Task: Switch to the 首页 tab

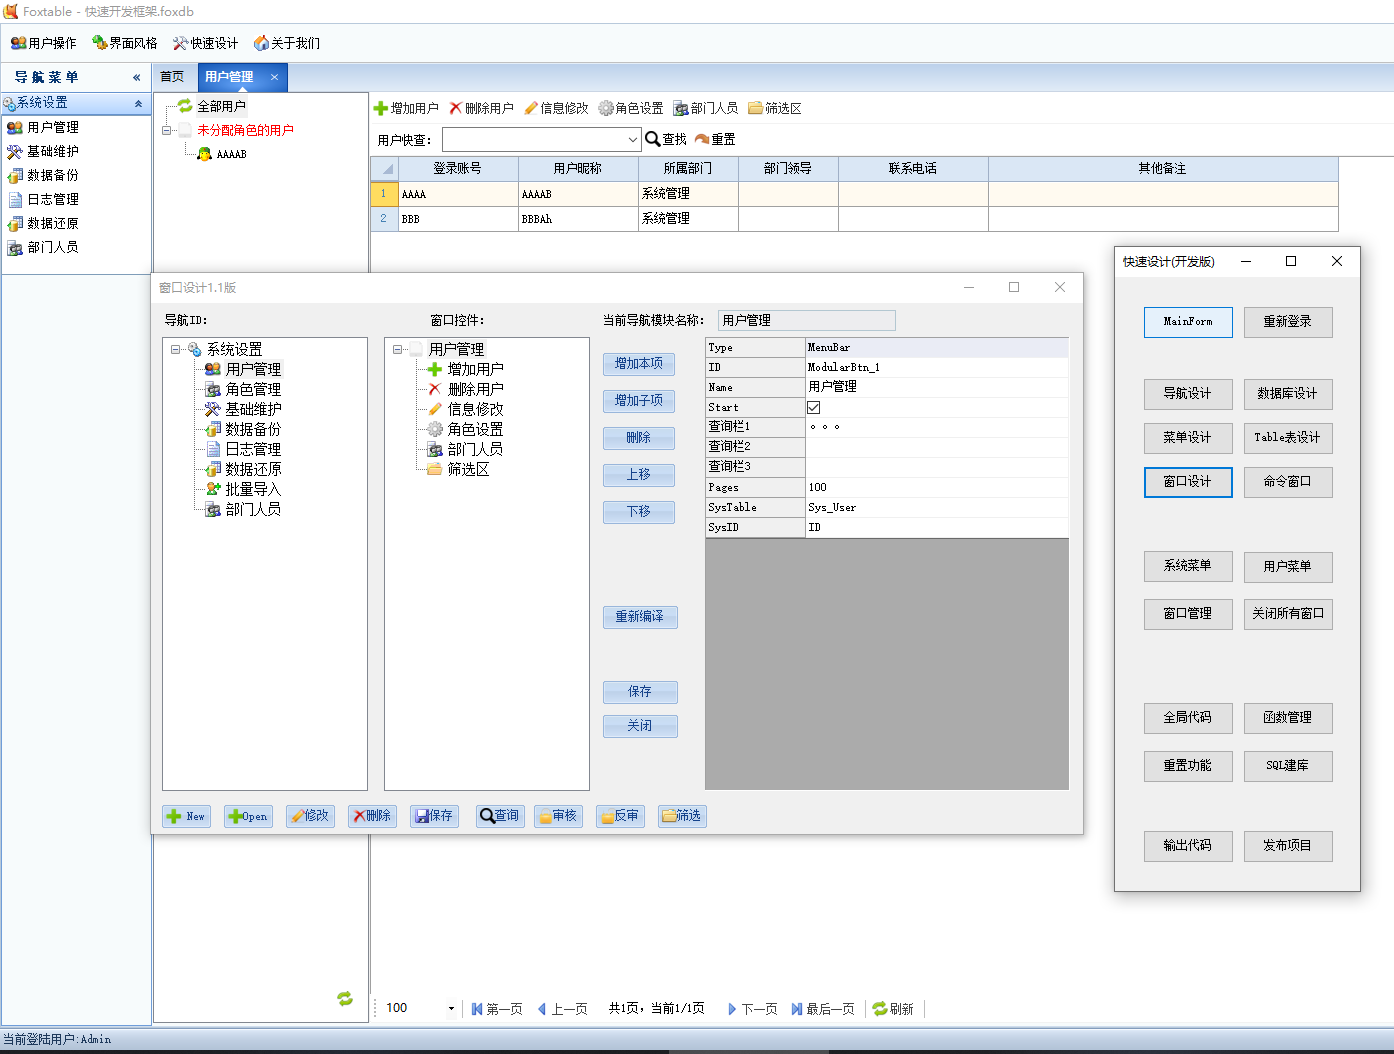Action: (173, 77)
